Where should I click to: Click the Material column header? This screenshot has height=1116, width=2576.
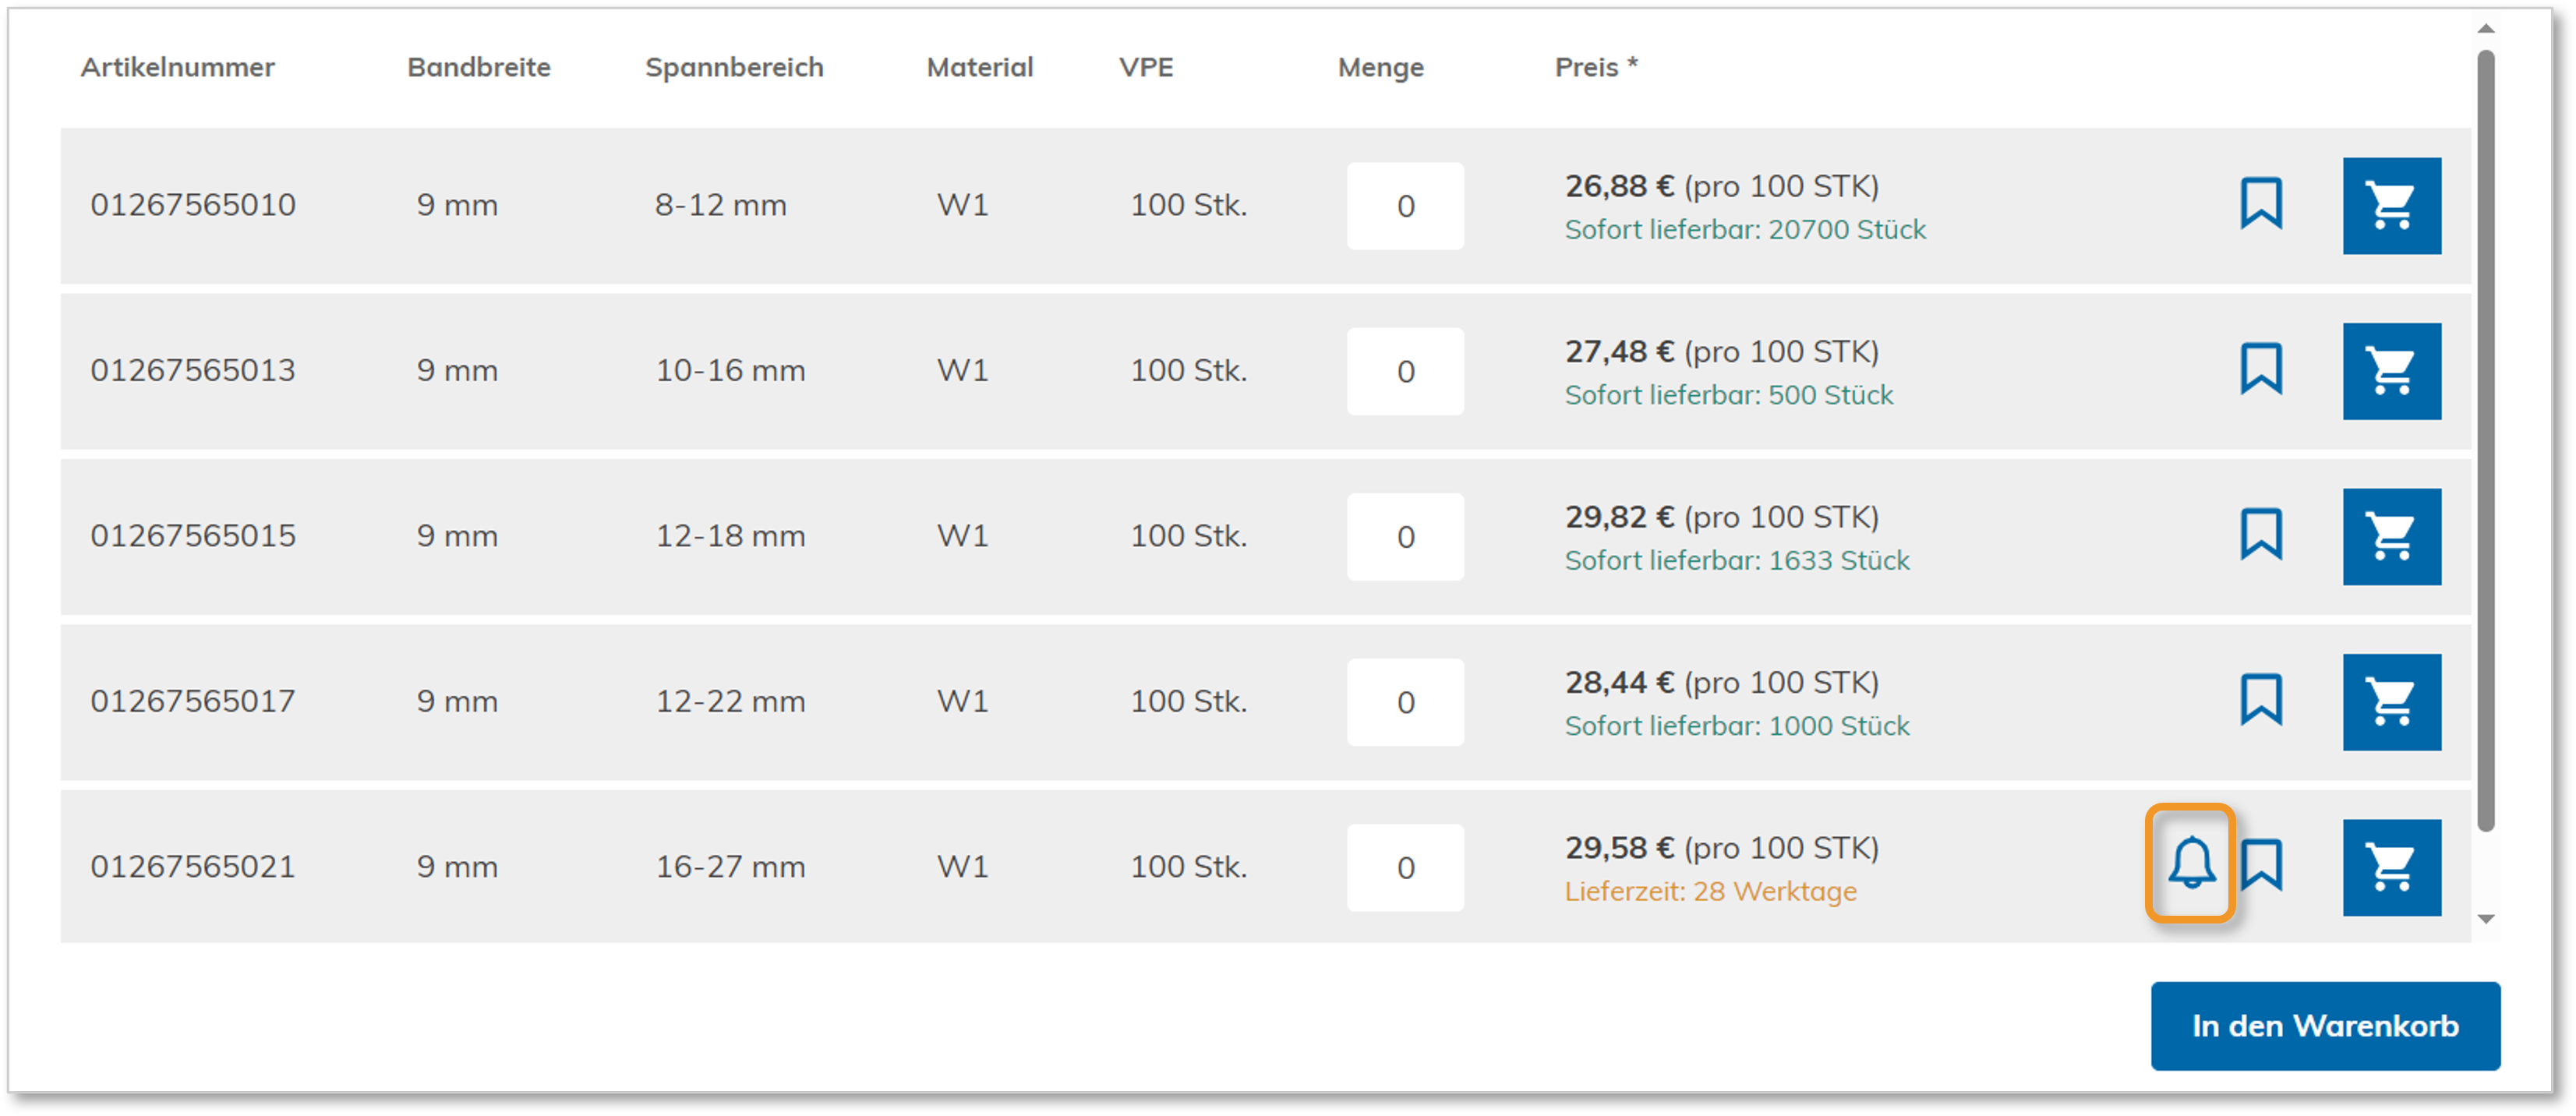(x=980, y=67)
